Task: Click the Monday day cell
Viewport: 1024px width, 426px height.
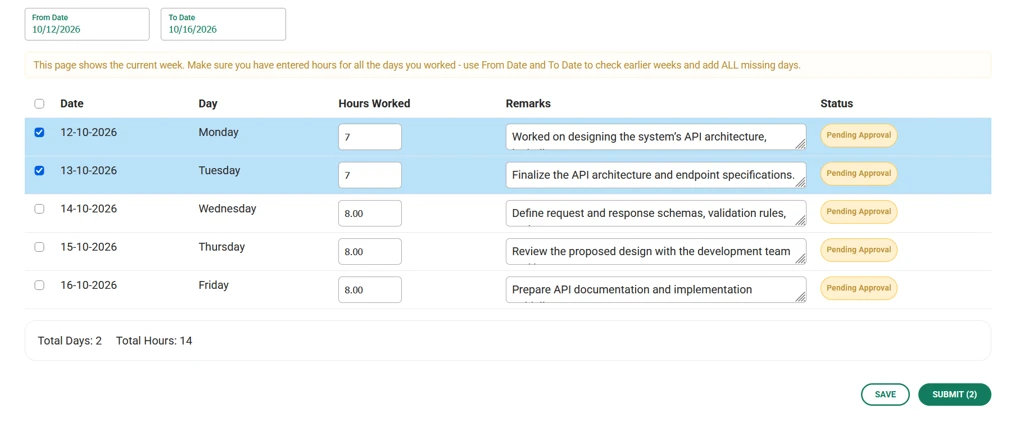Action: point(218,133)
